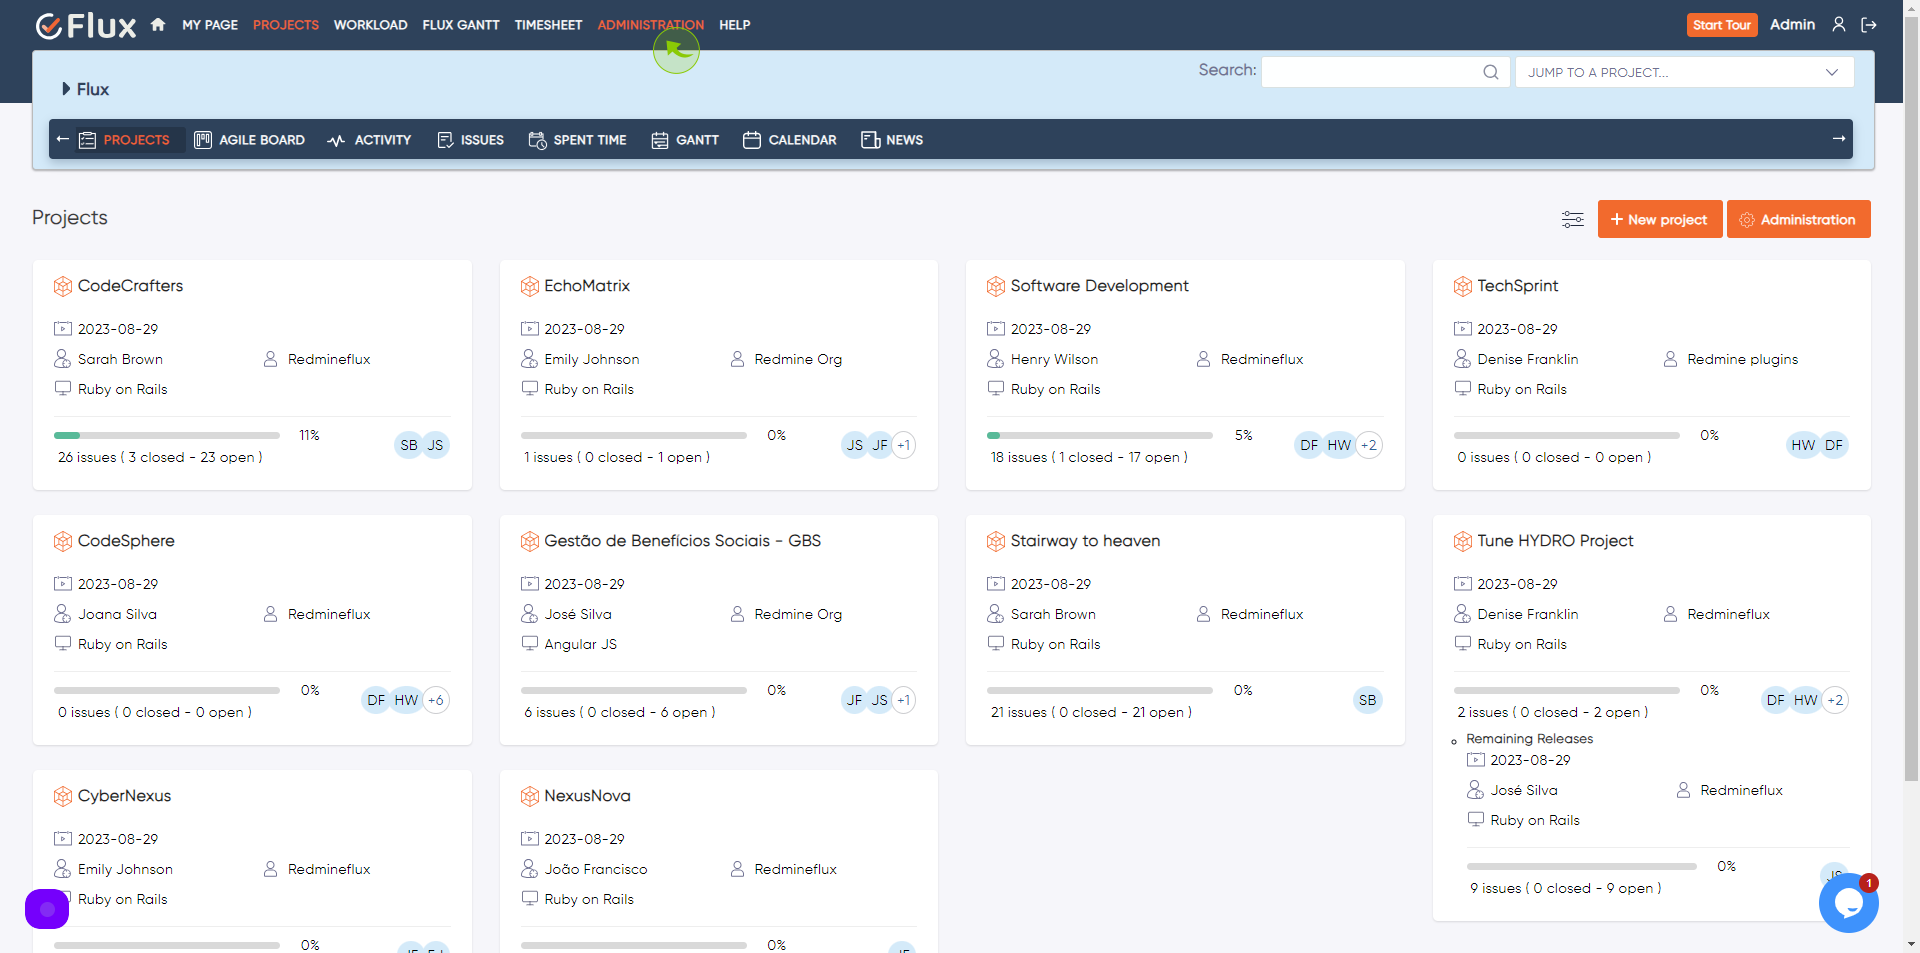Open the Jump to a project dropdown
The image size is (1920, 953).
click(x=1684, y=72)
